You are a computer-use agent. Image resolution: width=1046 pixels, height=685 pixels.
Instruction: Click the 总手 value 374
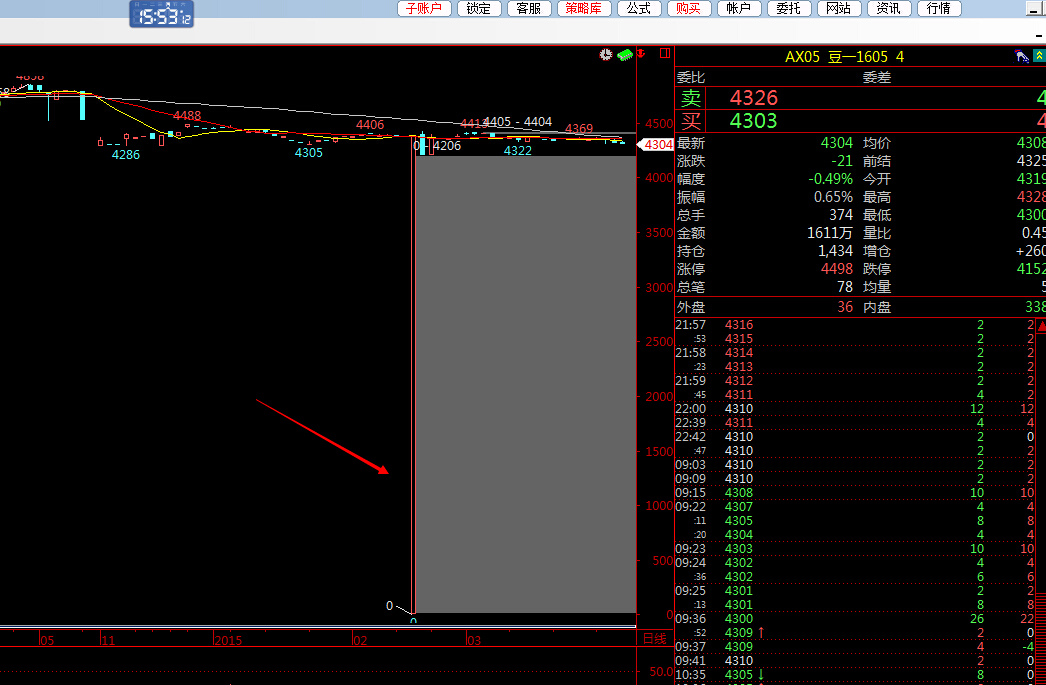coord(841,215)
